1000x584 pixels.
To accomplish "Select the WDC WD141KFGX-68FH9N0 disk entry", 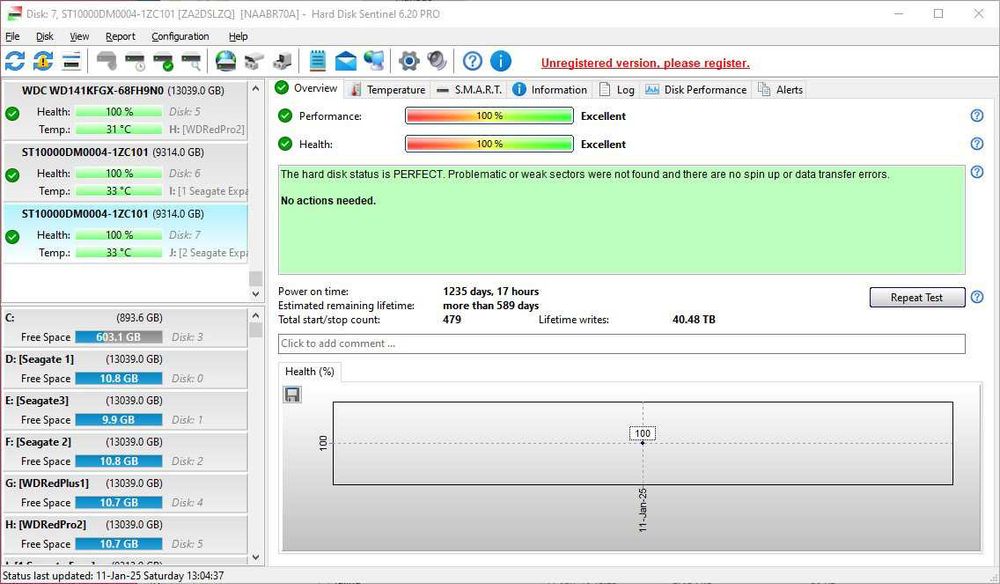I will [x=125, y=110].
